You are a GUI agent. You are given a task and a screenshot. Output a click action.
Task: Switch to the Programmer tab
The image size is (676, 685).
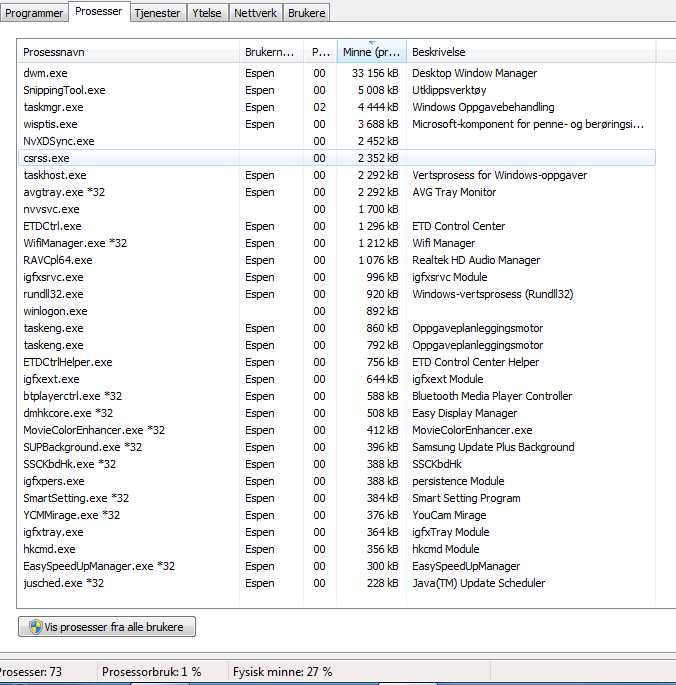point(35,12)
